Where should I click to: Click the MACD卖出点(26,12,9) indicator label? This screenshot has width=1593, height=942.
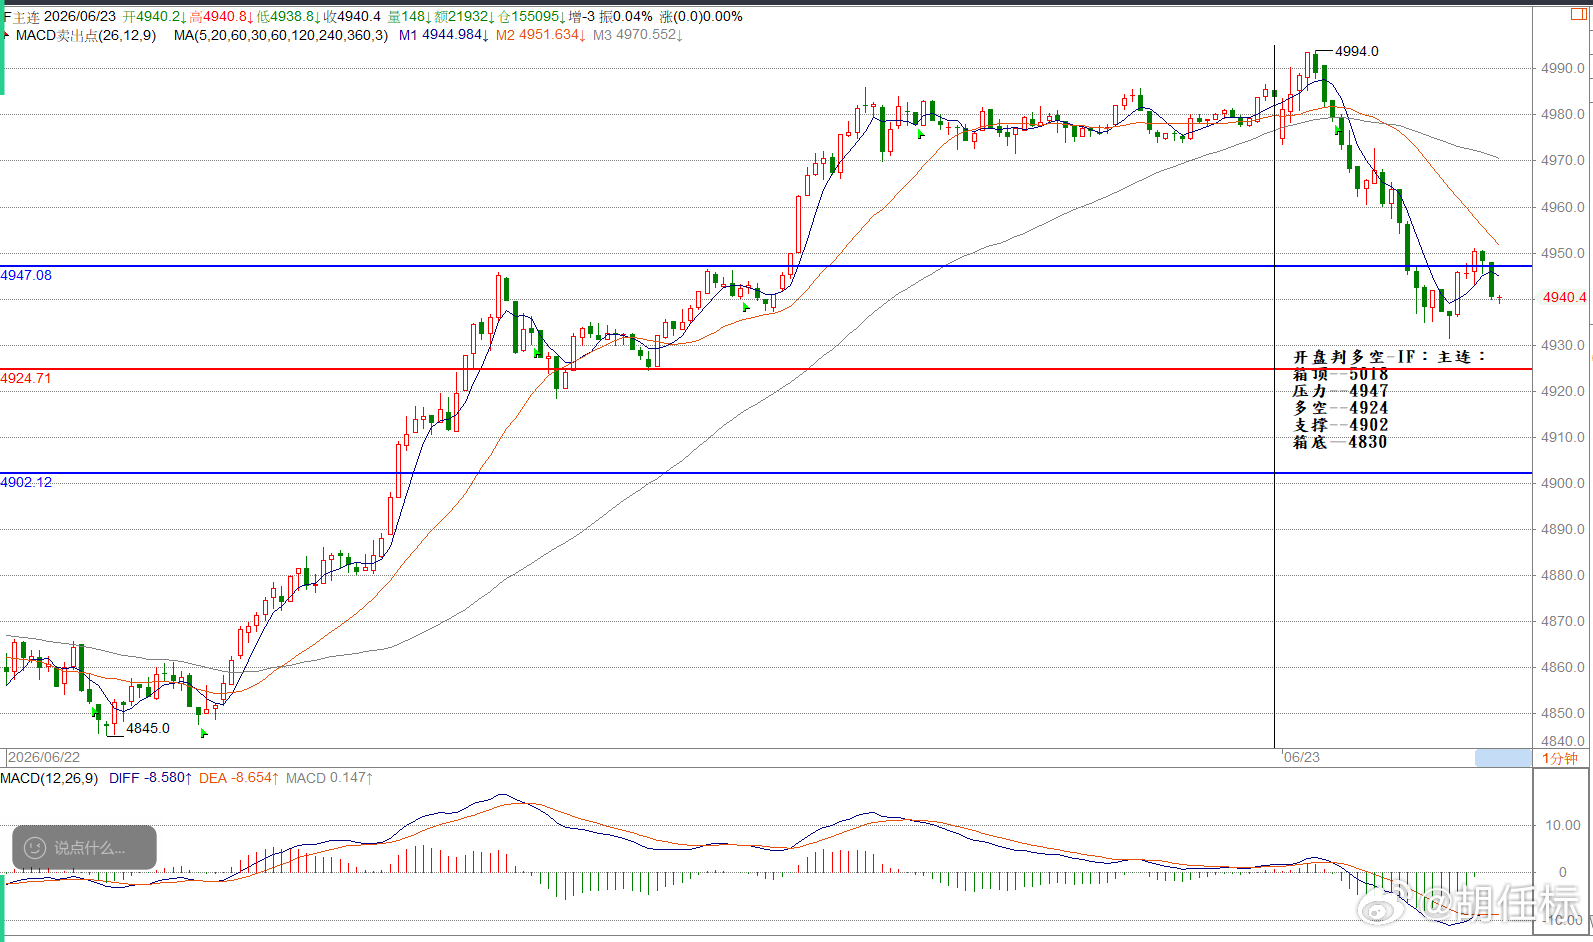click(86, 35)
